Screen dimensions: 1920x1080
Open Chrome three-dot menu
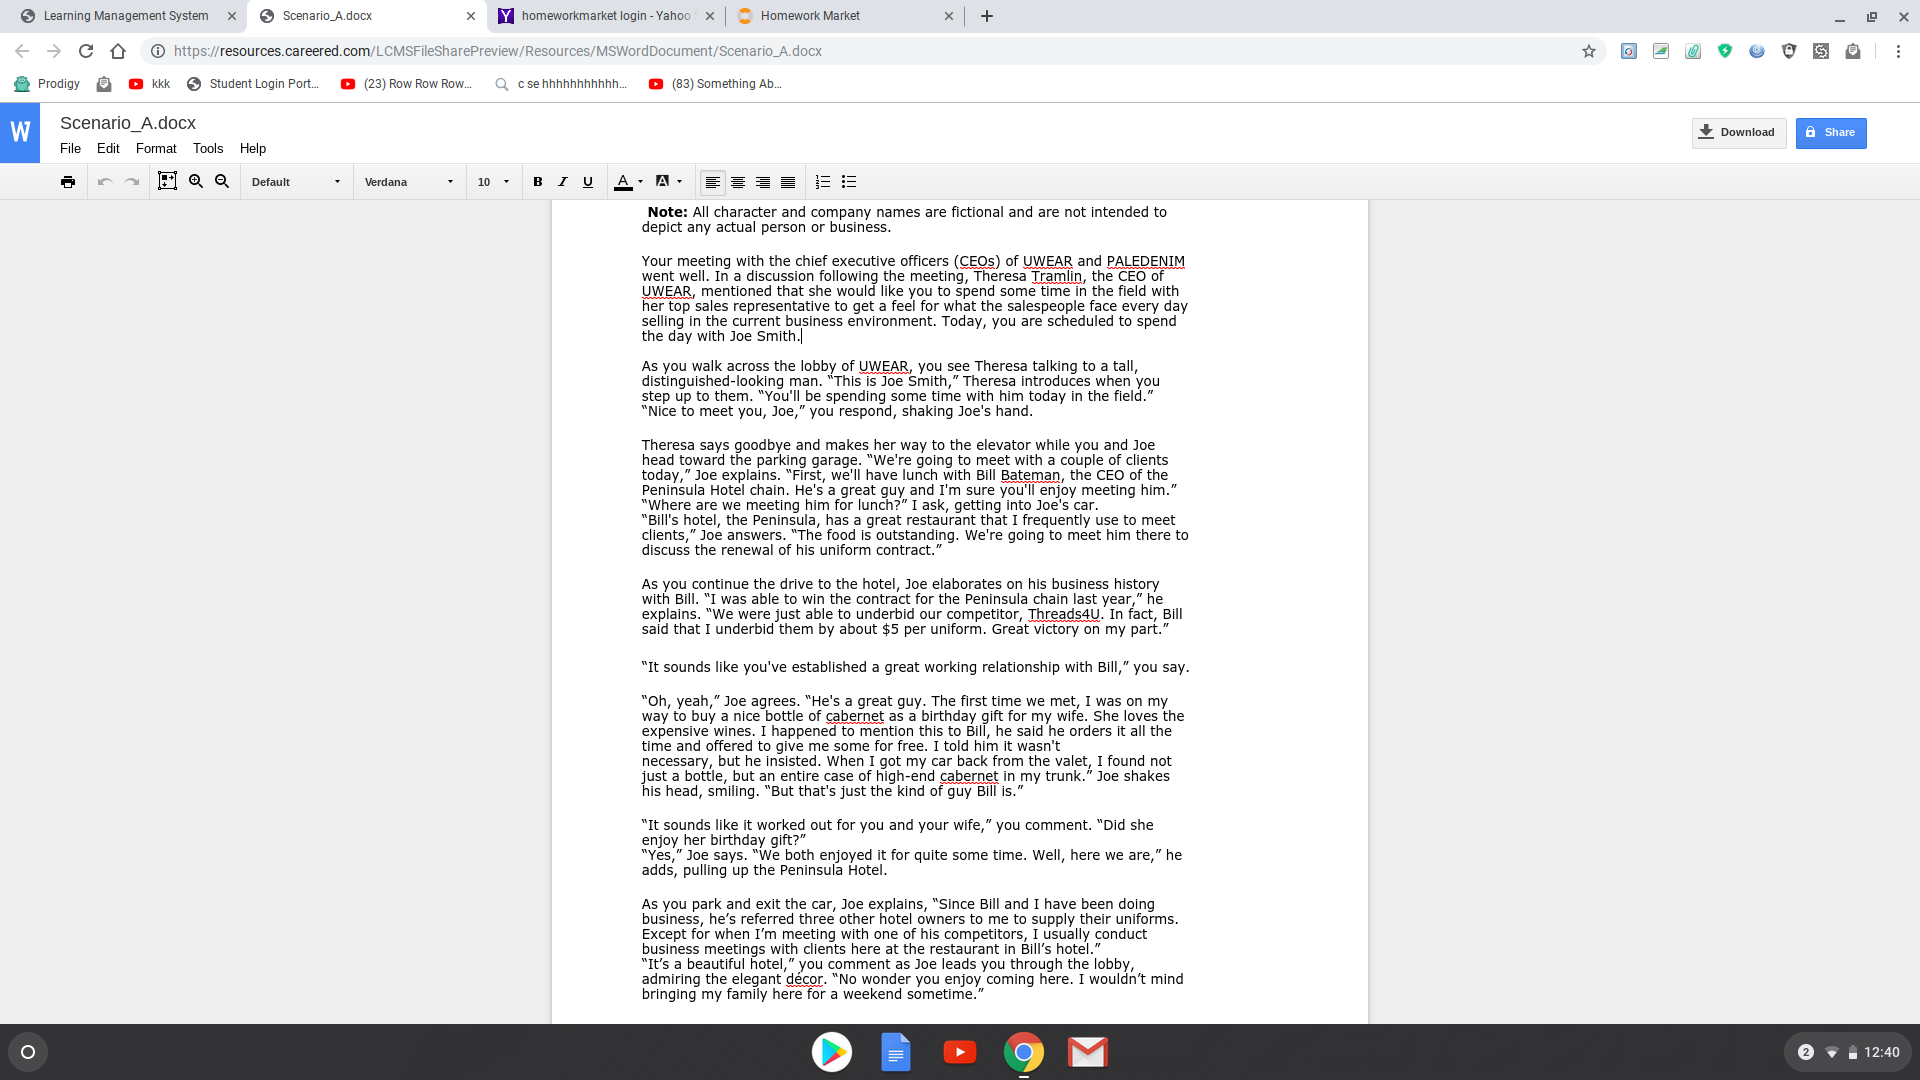pos(1898,51)
